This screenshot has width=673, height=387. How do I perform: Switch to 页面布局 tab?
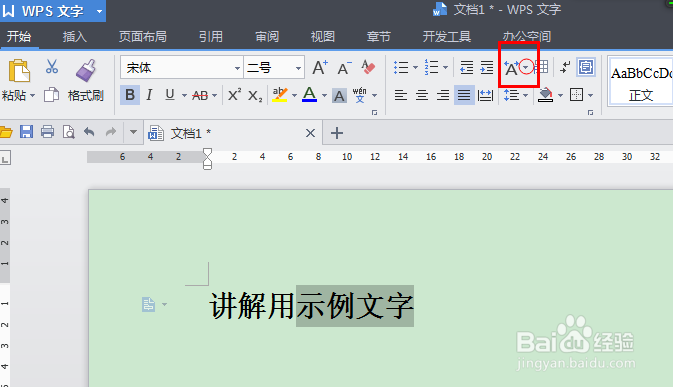click(x=143, y=37)
